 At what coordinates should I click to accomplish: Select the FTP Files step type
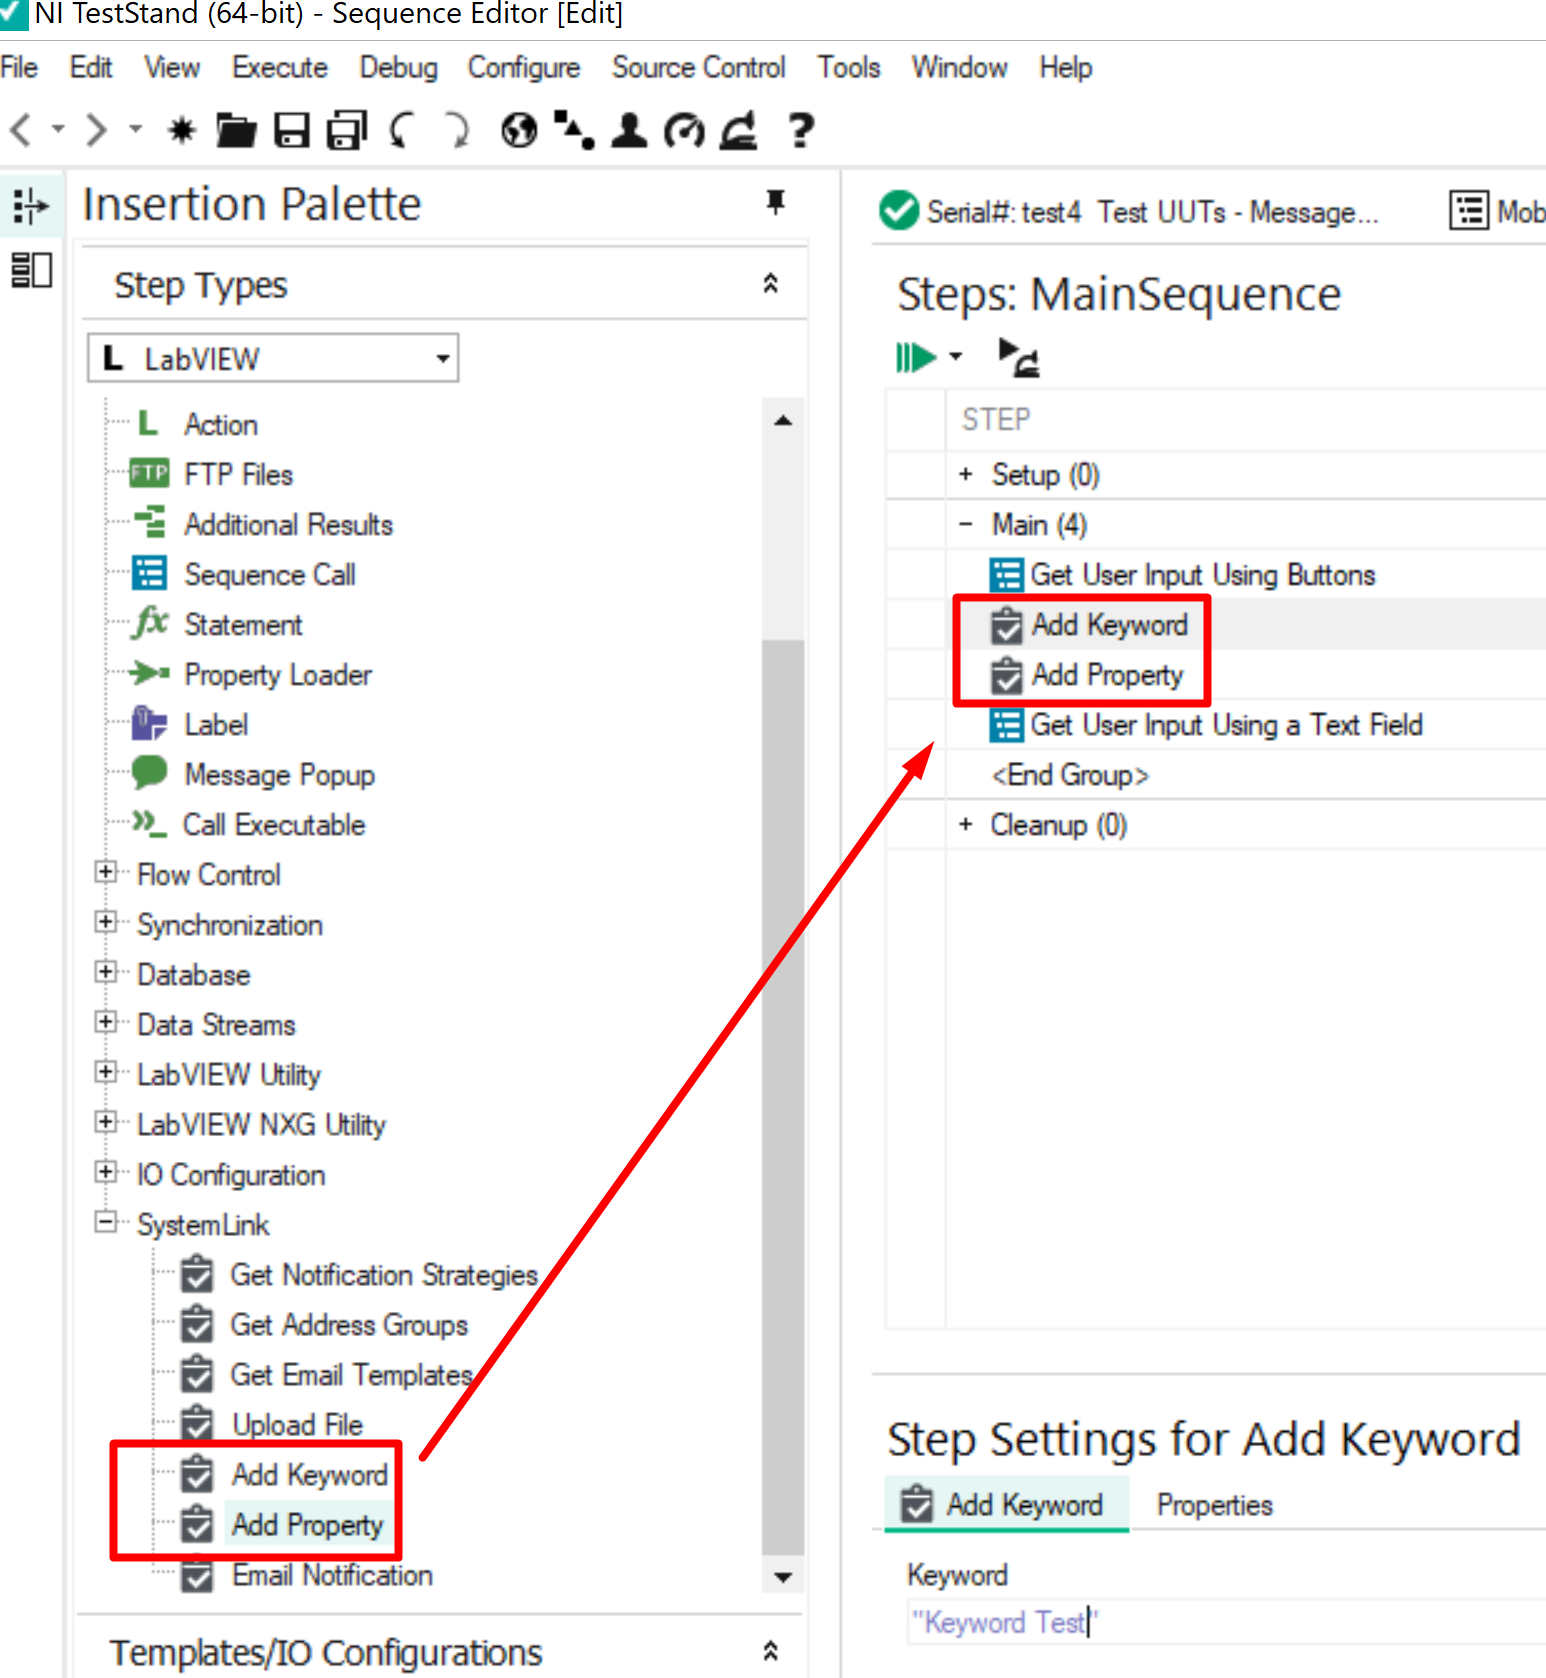coord(238,474)
